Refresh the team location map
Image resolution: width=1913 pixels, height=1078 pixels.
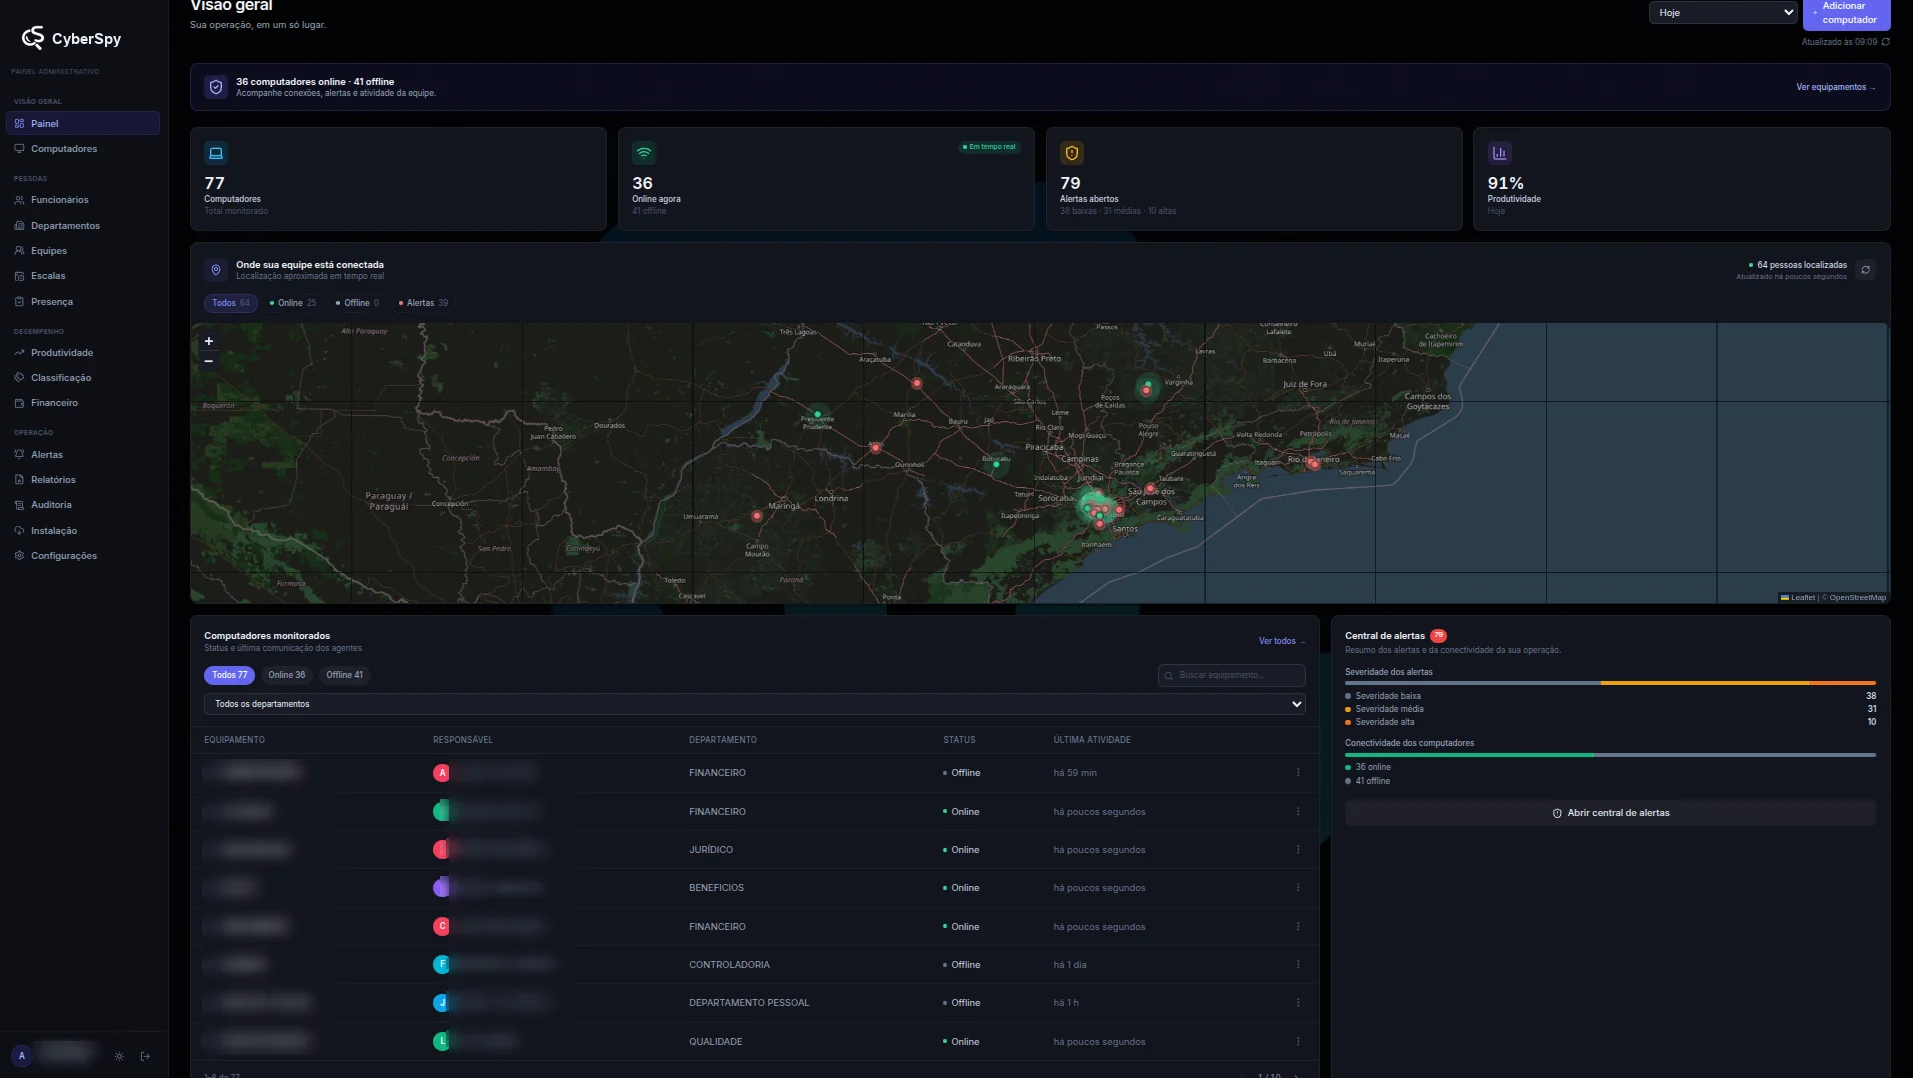(x=1865, y=270)
